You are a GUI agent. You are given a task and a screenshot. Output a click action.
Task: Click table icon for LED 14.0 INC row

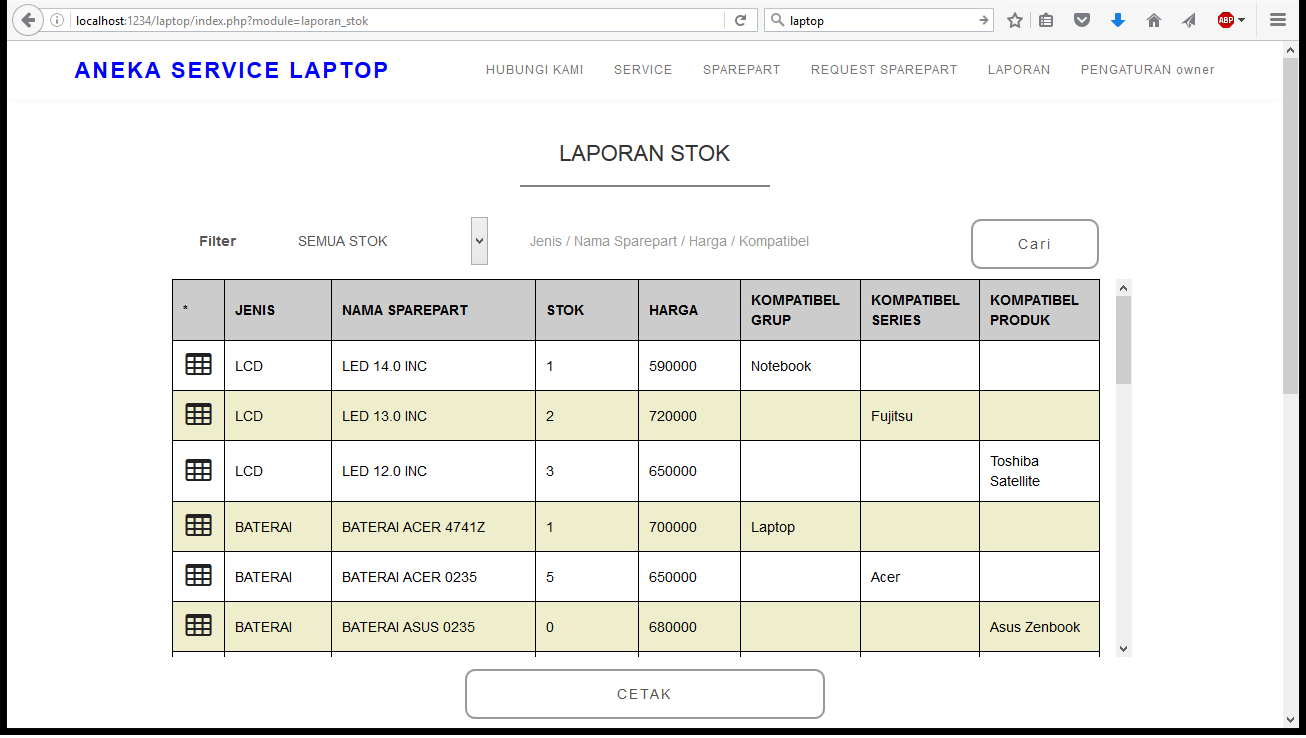pos(198,365)
